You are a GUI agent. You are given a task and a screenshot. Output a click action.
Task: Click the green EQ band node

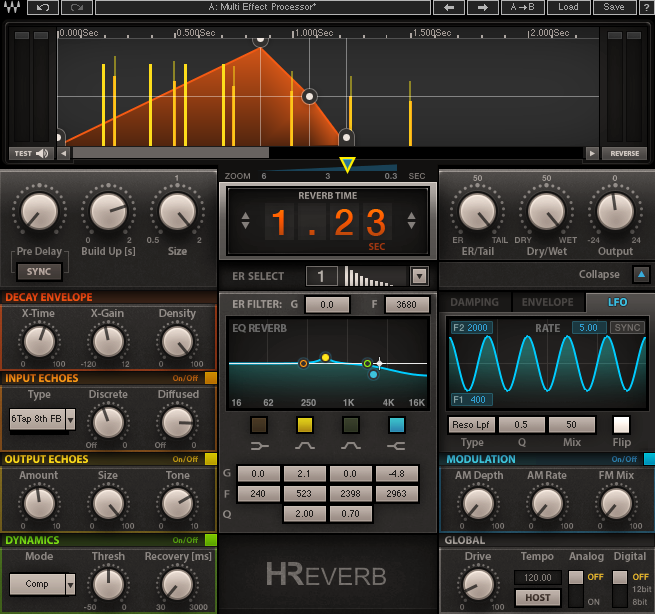tap(367, 363)
